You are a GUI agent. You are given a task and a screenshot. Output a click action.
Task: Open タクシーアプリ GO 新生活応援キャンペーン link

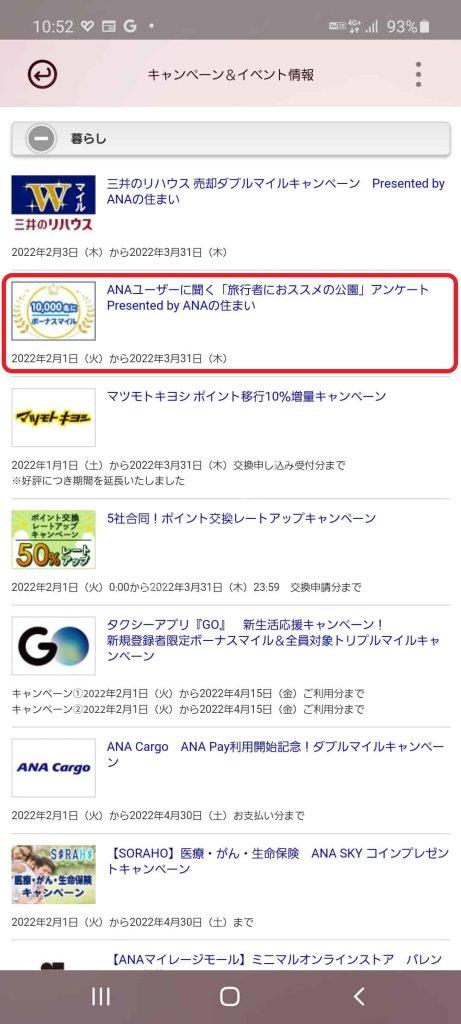[x=274, y=641]
